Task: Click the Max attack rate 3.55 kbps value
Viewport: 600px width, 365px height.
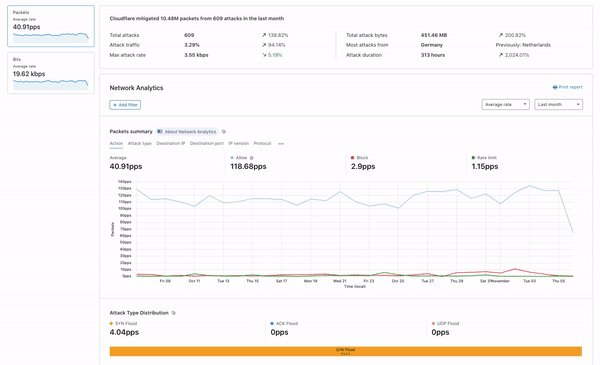Action: 196,55
